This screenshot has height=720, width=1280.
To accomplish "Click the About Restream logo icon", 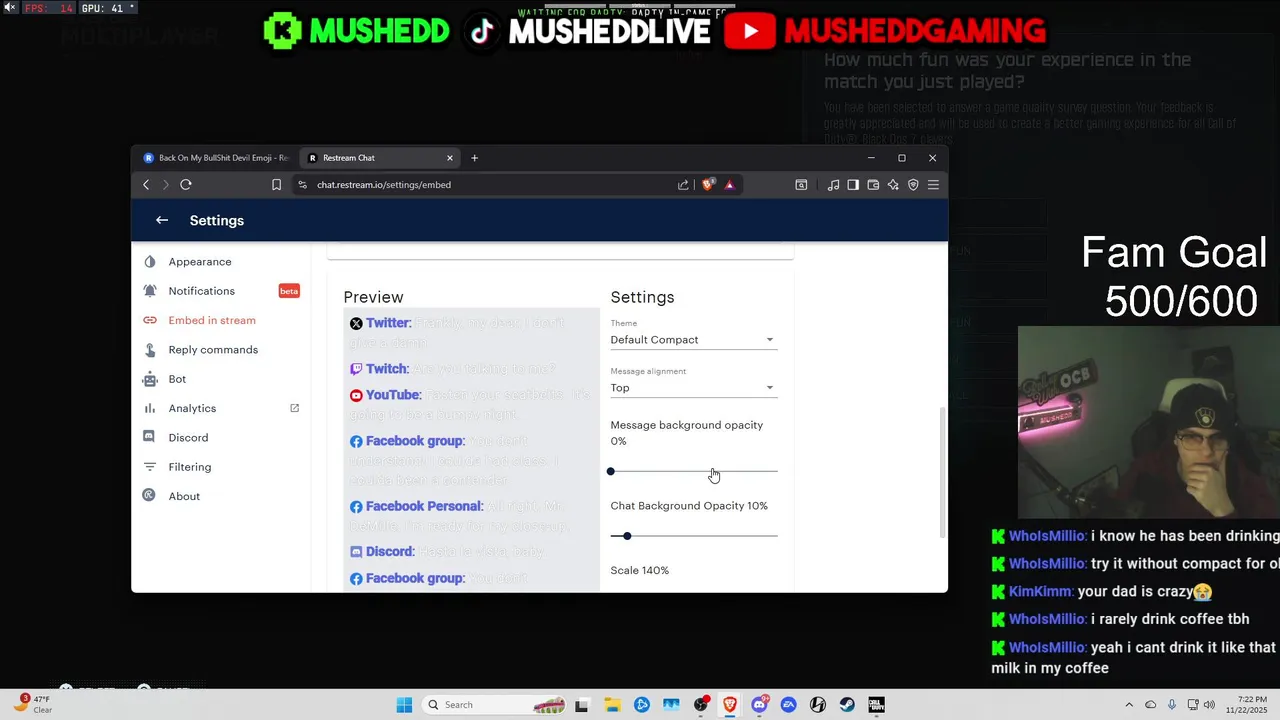I will pyautogui.click(x=149, y=496).
